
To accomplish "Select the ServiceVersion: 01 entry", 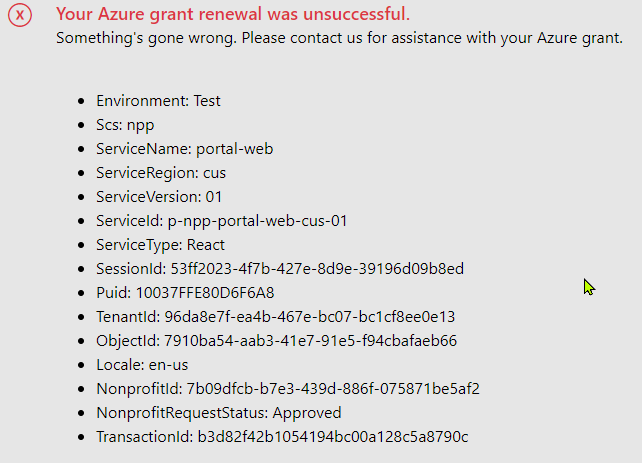I will pyautogui.click(x=159, y=197).
